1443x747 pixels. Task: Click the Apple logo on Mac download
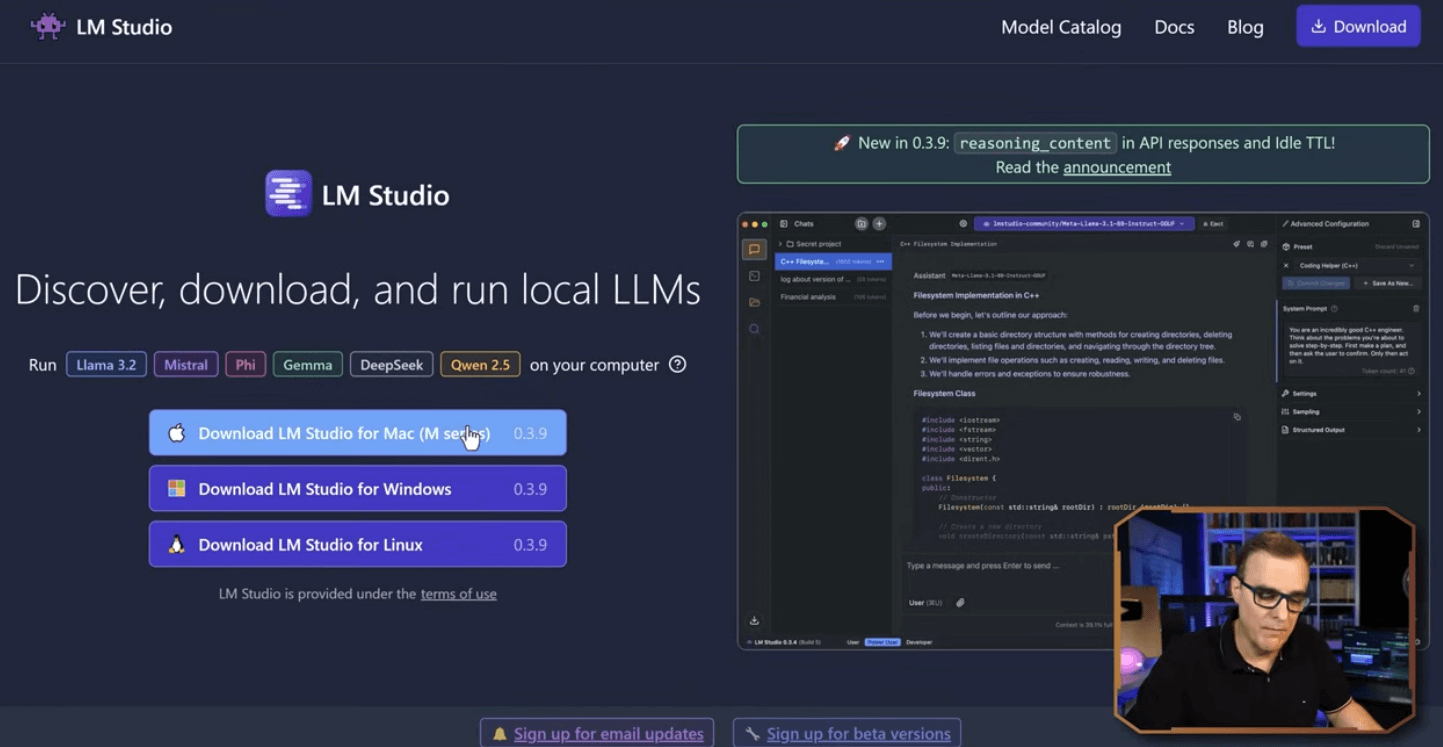pyautogui.click(x=177, y=433)
